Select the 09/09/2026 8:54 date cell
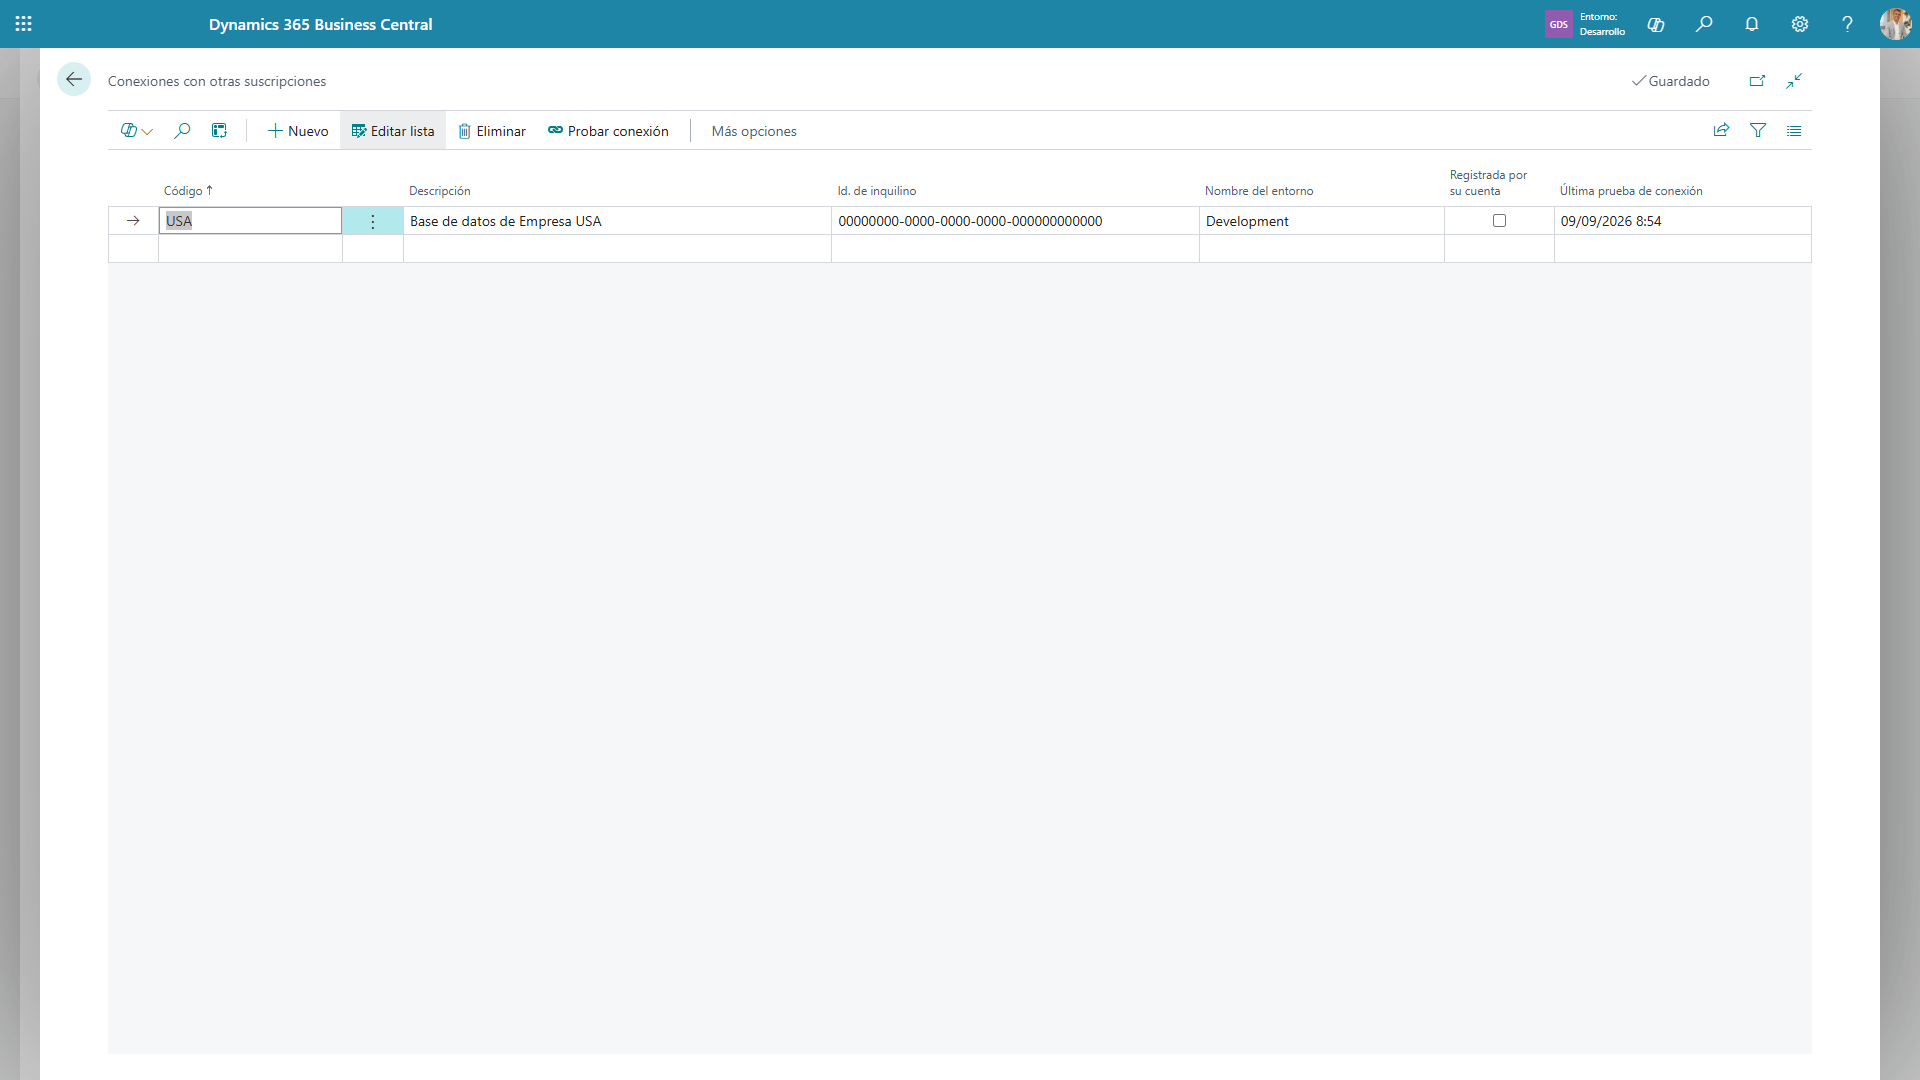Image resolution: width=1920 pixels, height=1080 pixels. (x=1683, y=221)
